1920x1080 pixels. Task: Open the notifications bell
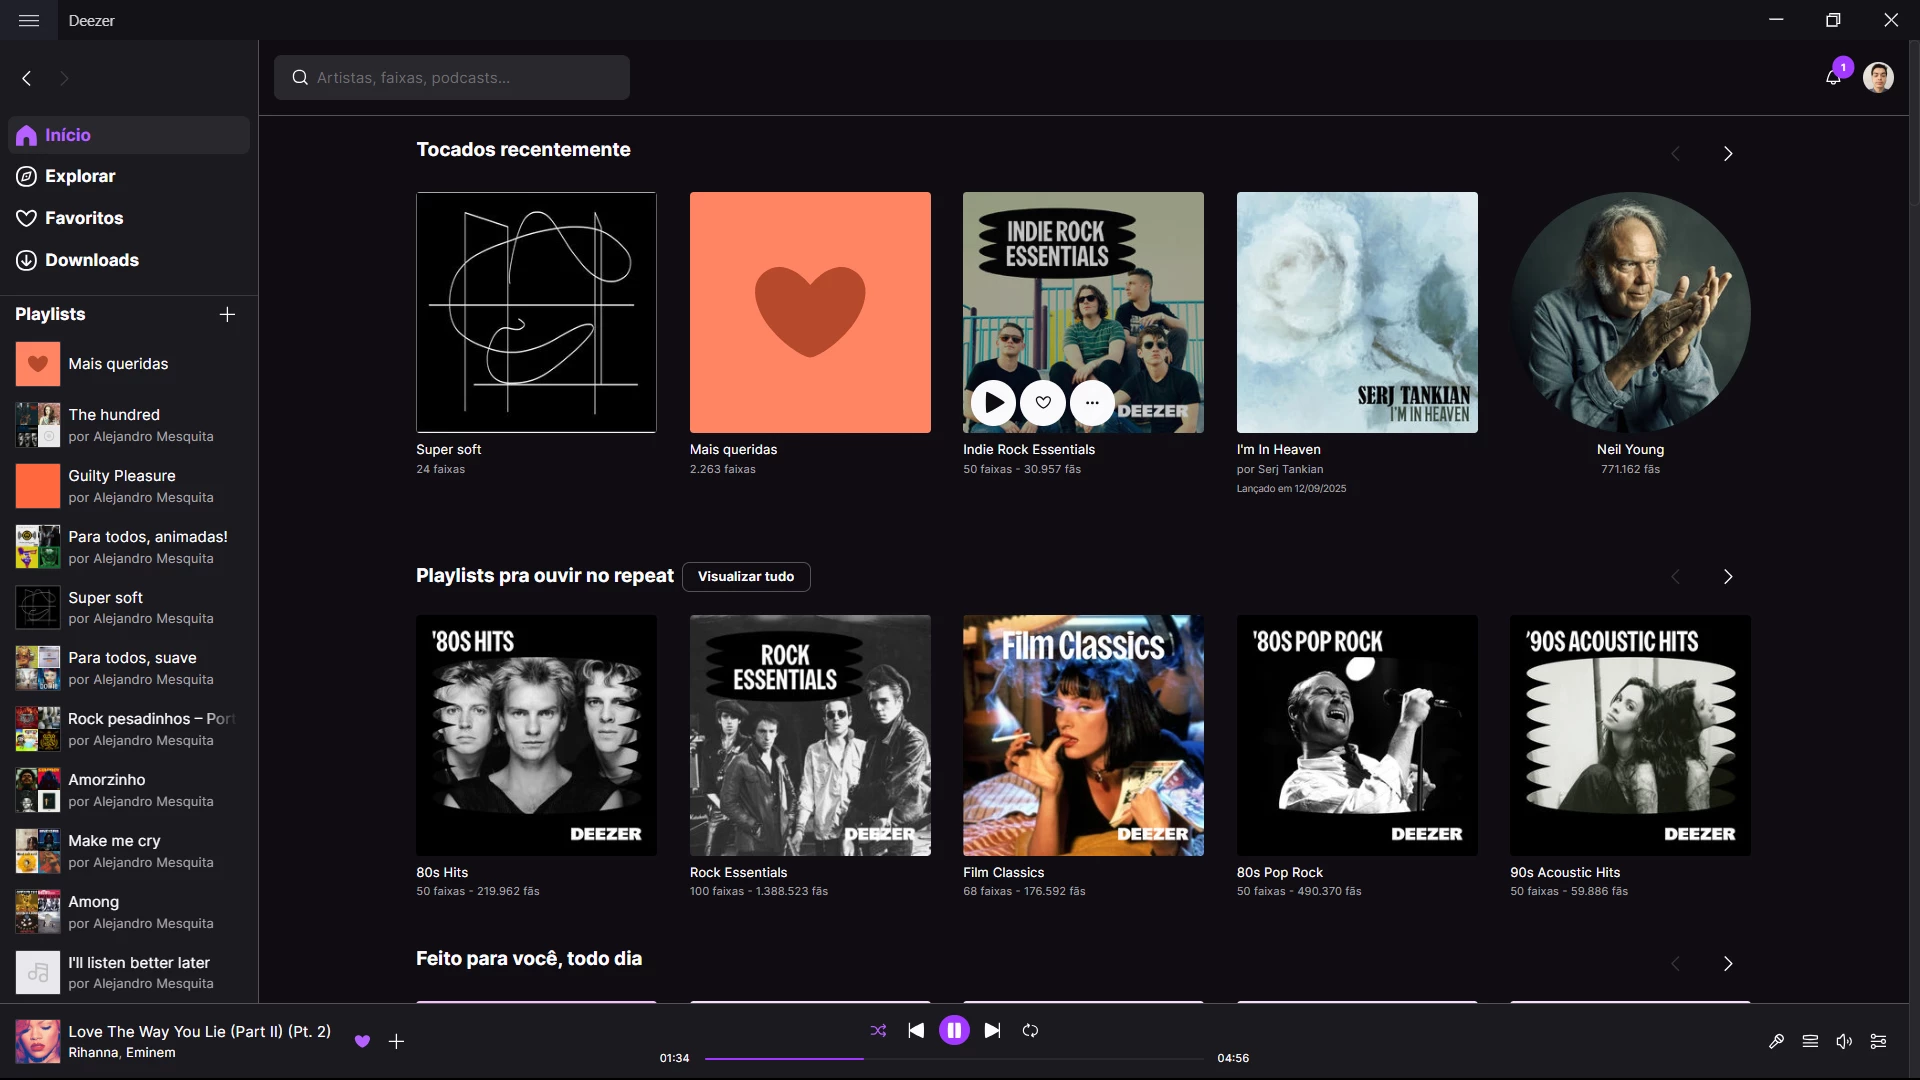1832,78
